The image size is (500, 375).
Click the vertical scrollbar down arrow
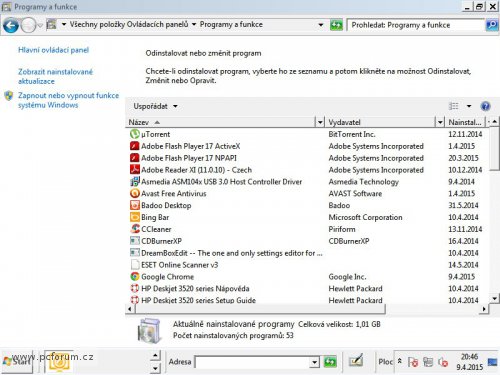tap(495, 299)
